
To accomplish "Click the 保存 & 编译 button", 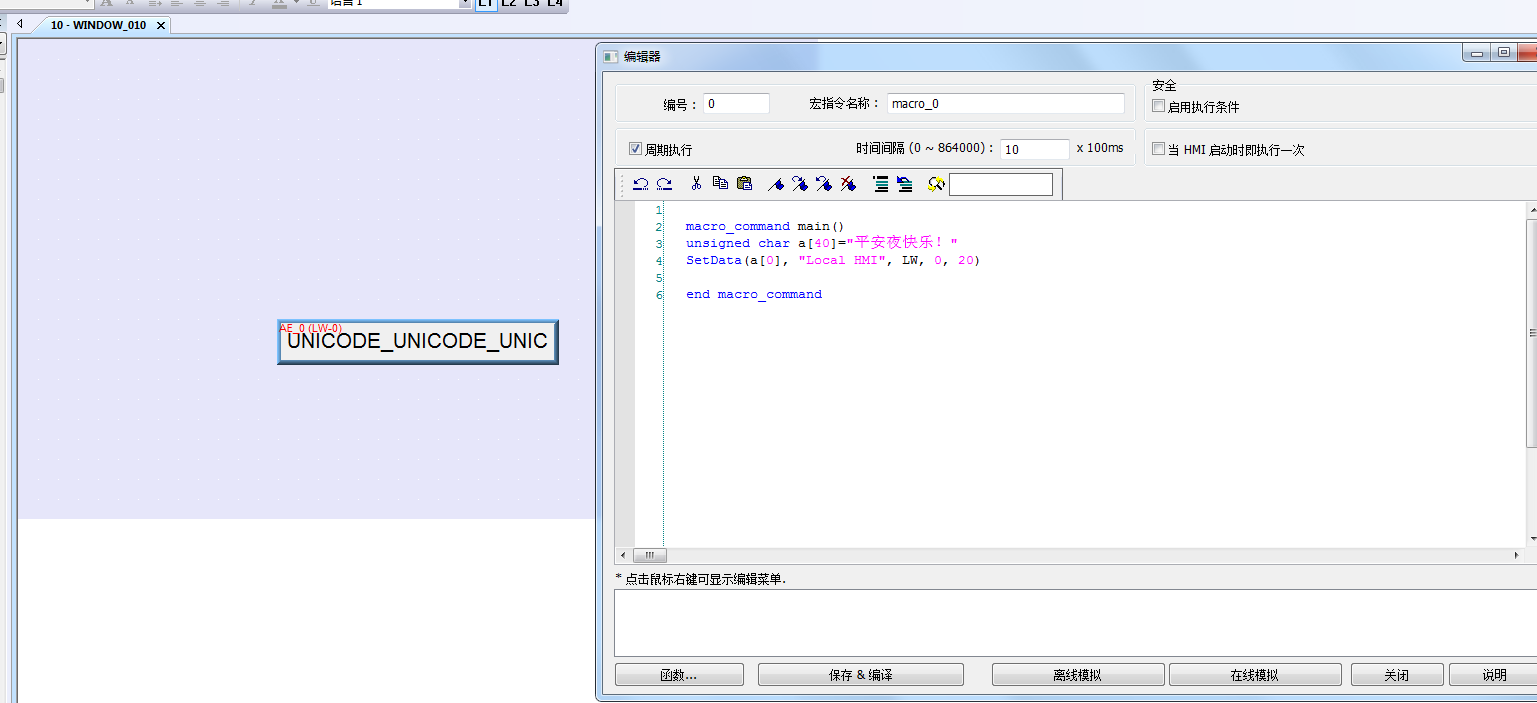I will point(860,675).
